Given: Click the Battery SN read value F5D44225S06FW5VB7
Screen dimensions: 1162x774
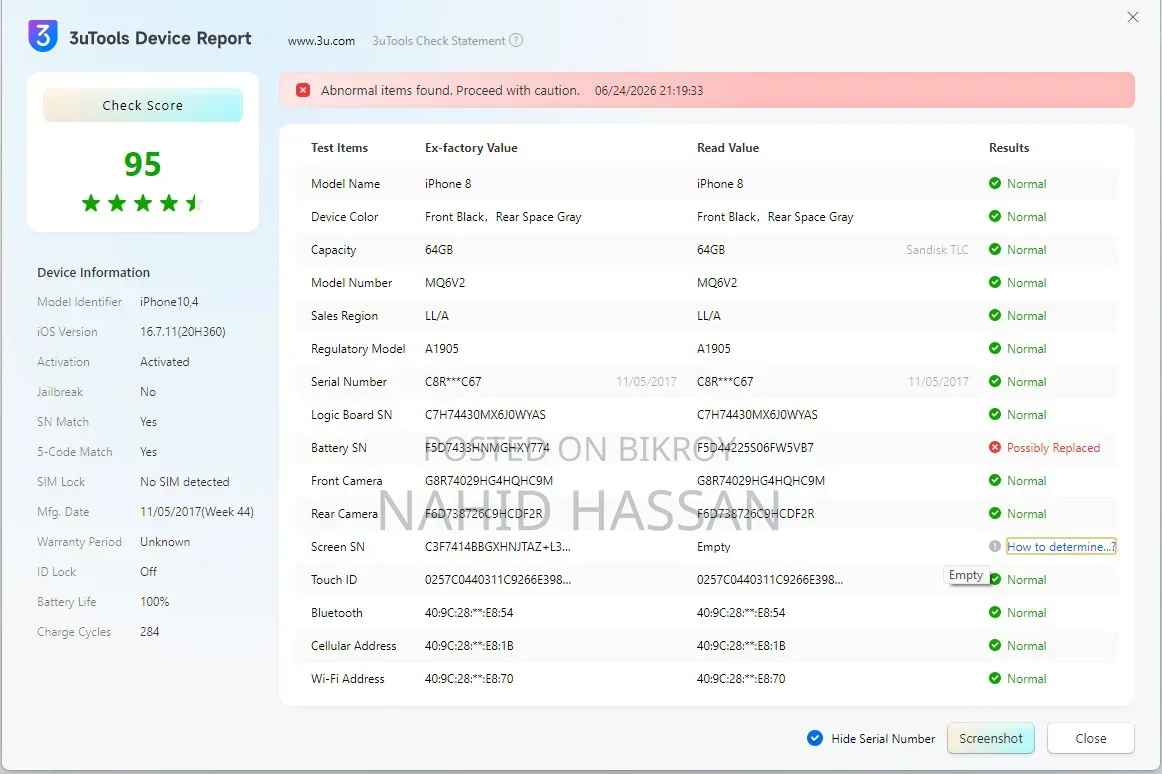Looking at the screenshot, I should (755, 448).
